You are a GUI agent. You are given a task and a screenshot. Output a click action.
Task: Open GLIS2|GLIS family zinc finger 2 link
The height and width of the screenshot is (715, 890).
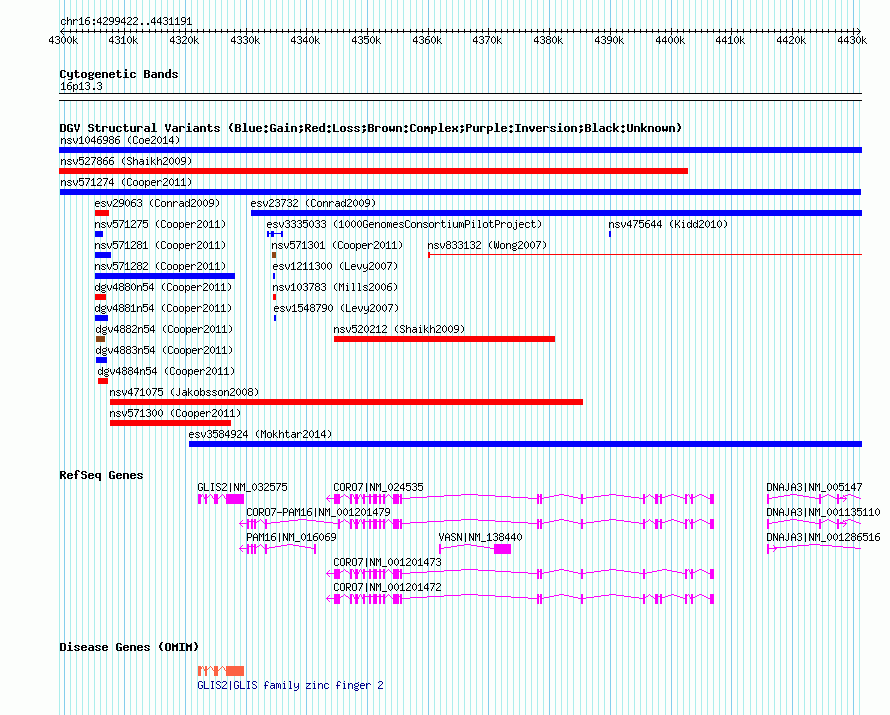pos(290,685)
